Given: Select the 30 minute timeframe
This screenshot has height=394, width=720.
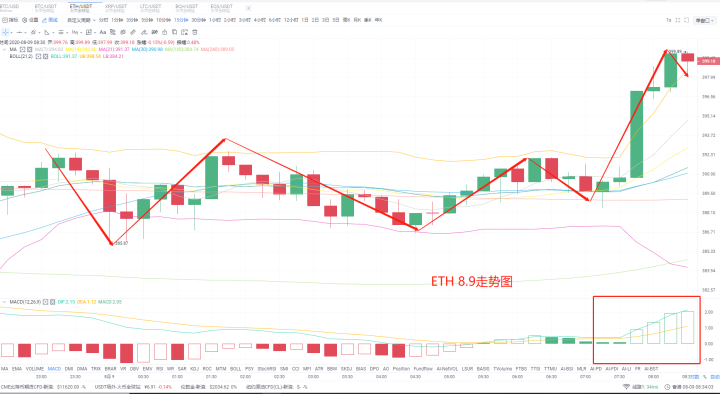Looking at the screenshot, I should [x=199, y=20].
